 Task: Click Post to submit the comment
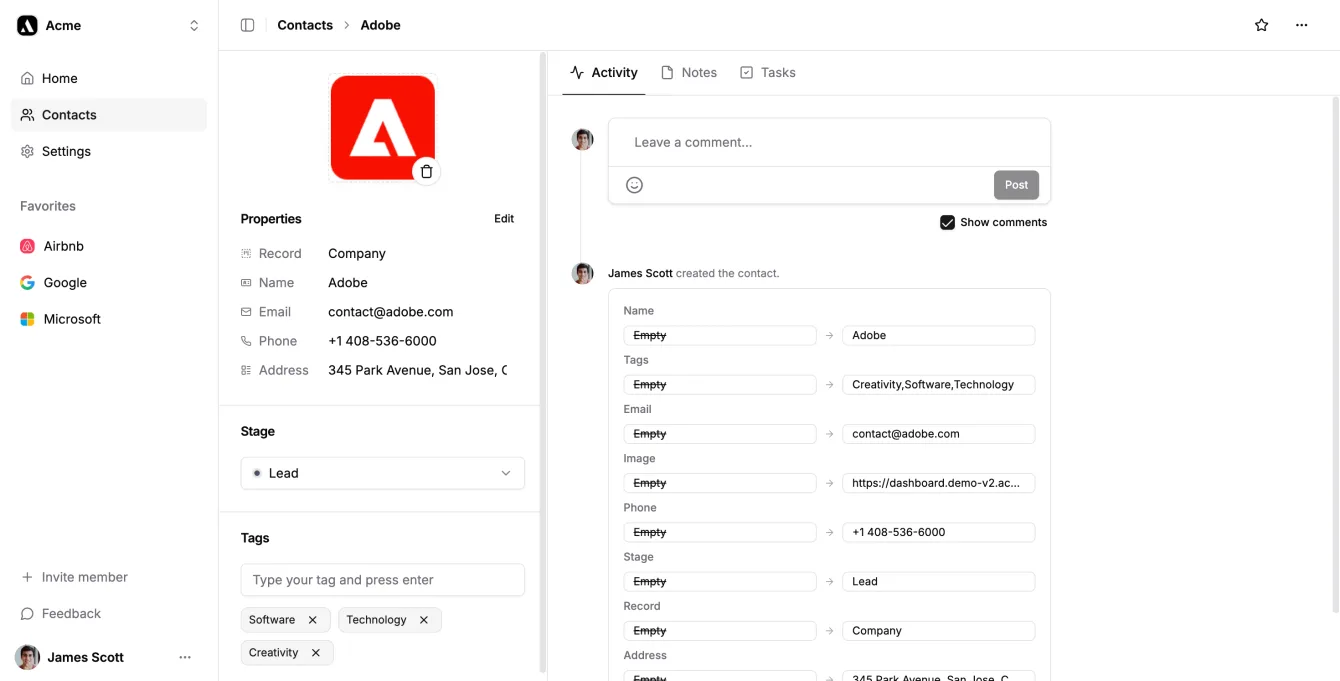point(1016,184)
